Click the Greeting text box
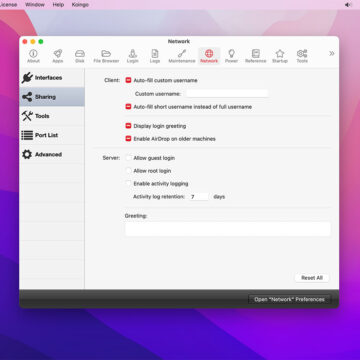Image resolution: width=360 pixels, height=360 pixels. pyautogui.click(x=228, y=229)
